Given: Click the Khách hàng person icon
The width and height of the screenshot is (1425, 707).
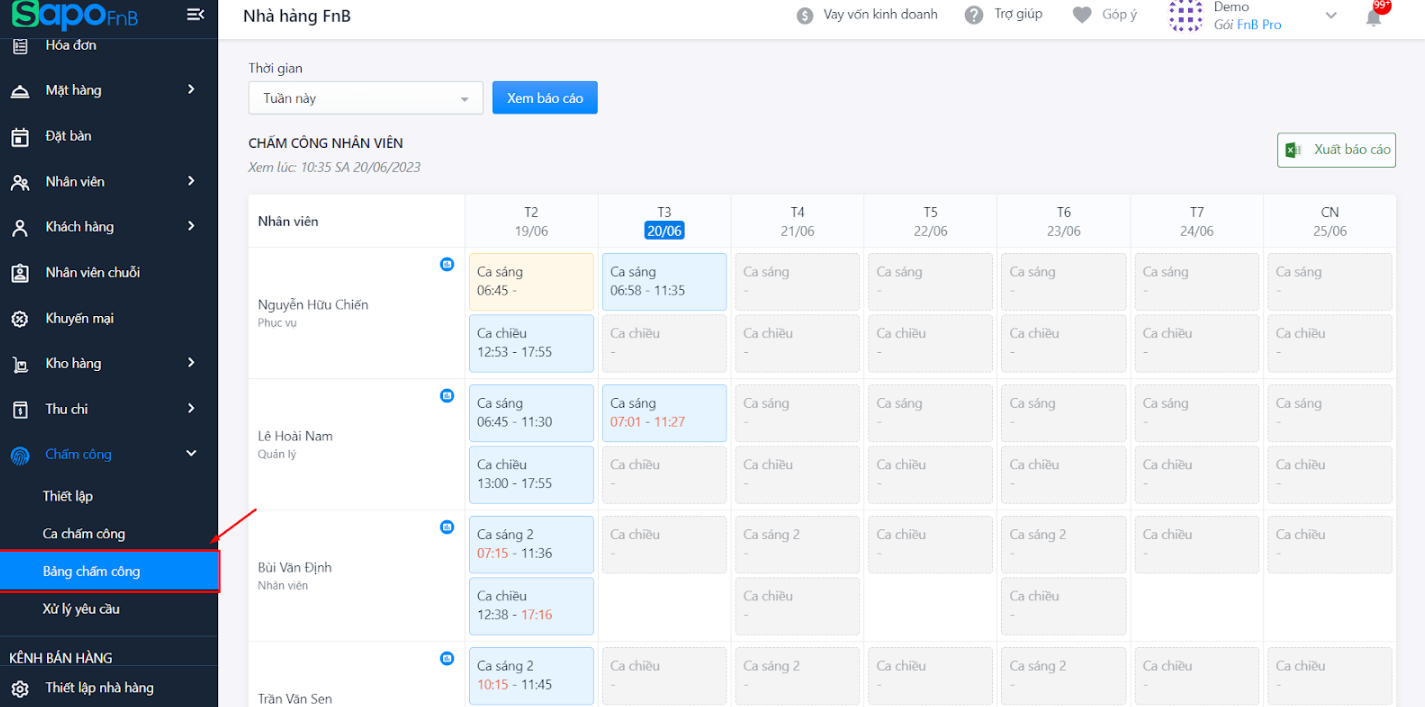Looking at the screenshot, I should [x=20, y=227].
